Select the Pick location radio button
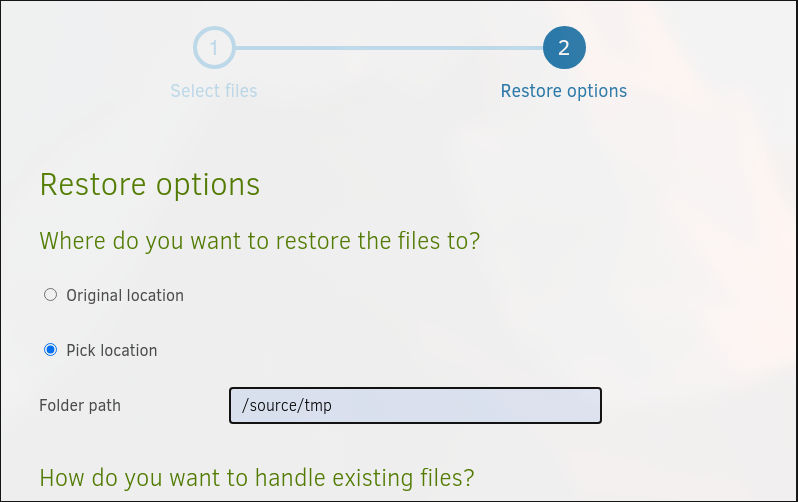Image resolution: width=798 pixels, height=502 pixels. [51, 350]
